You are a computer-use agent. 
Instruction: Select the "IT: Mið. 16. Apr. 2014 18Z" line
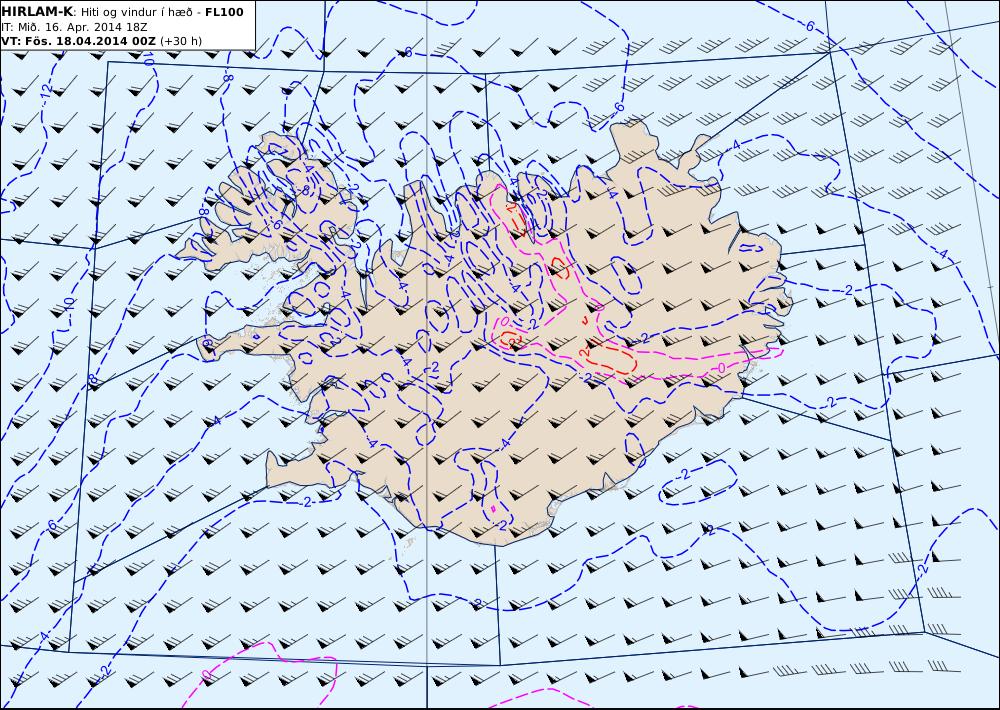click(x=74, y=27)
